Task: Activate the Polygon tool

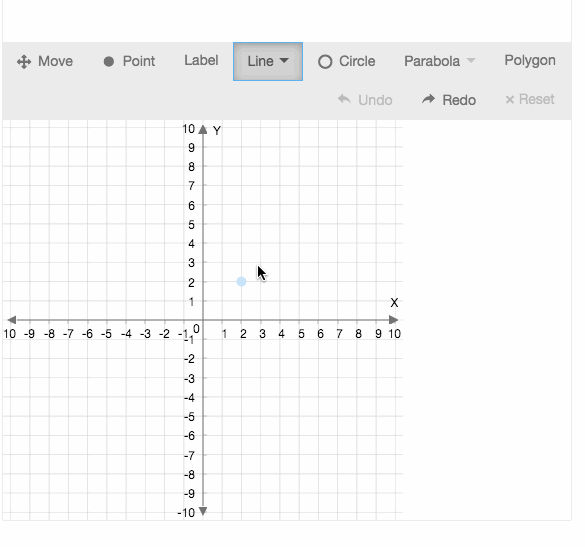Action: click(530, 60)
